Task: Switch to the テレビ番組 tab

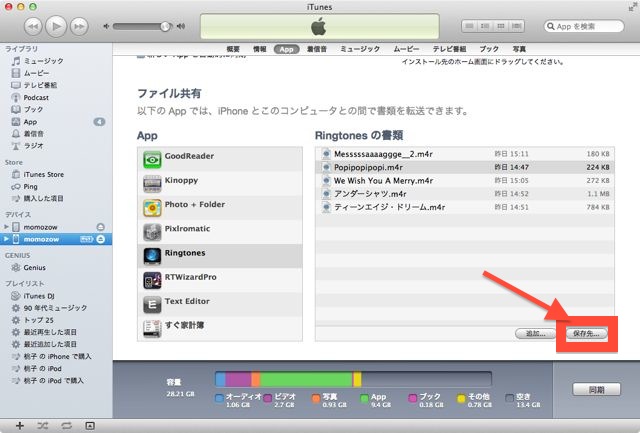Action: tap(449, 49)
